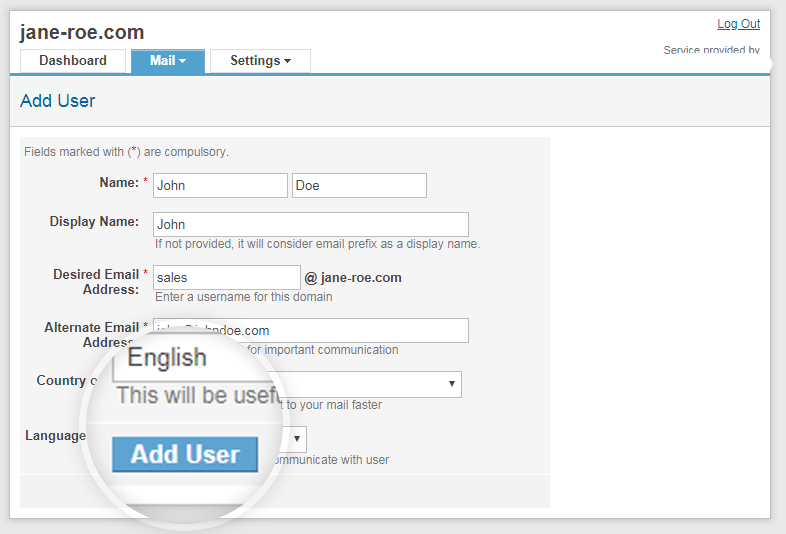Click the Desired Email field containing sales
Image resolution: width=786 pixels, height=534 pixels.
pyautogui.click(x=226, y=277)
